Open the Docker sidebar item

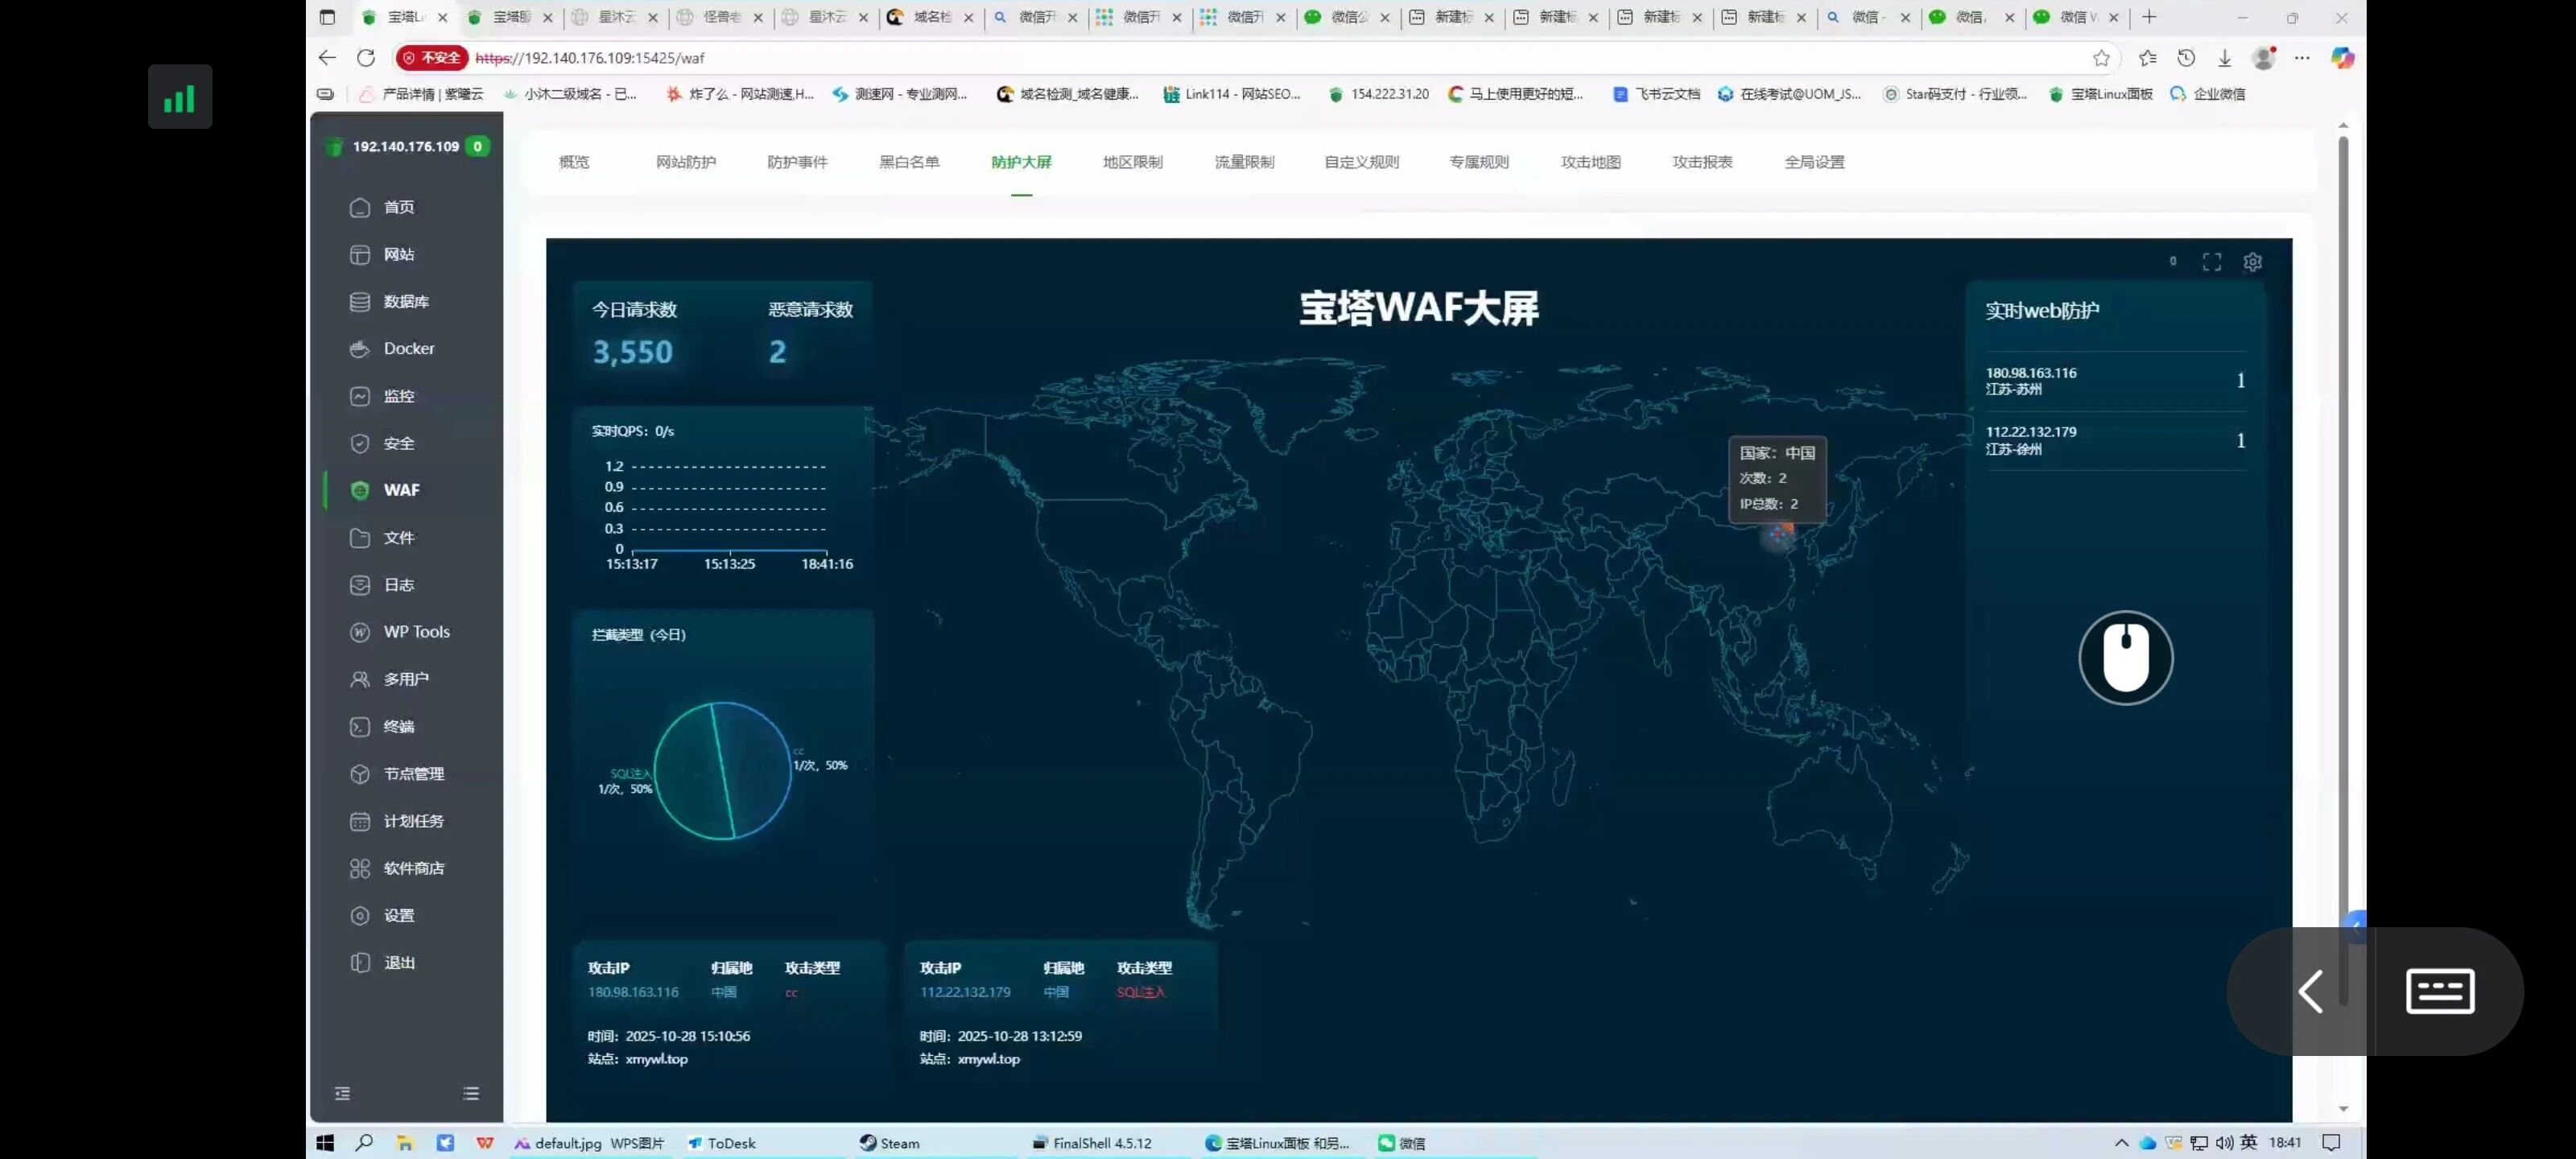coord(408,349)
